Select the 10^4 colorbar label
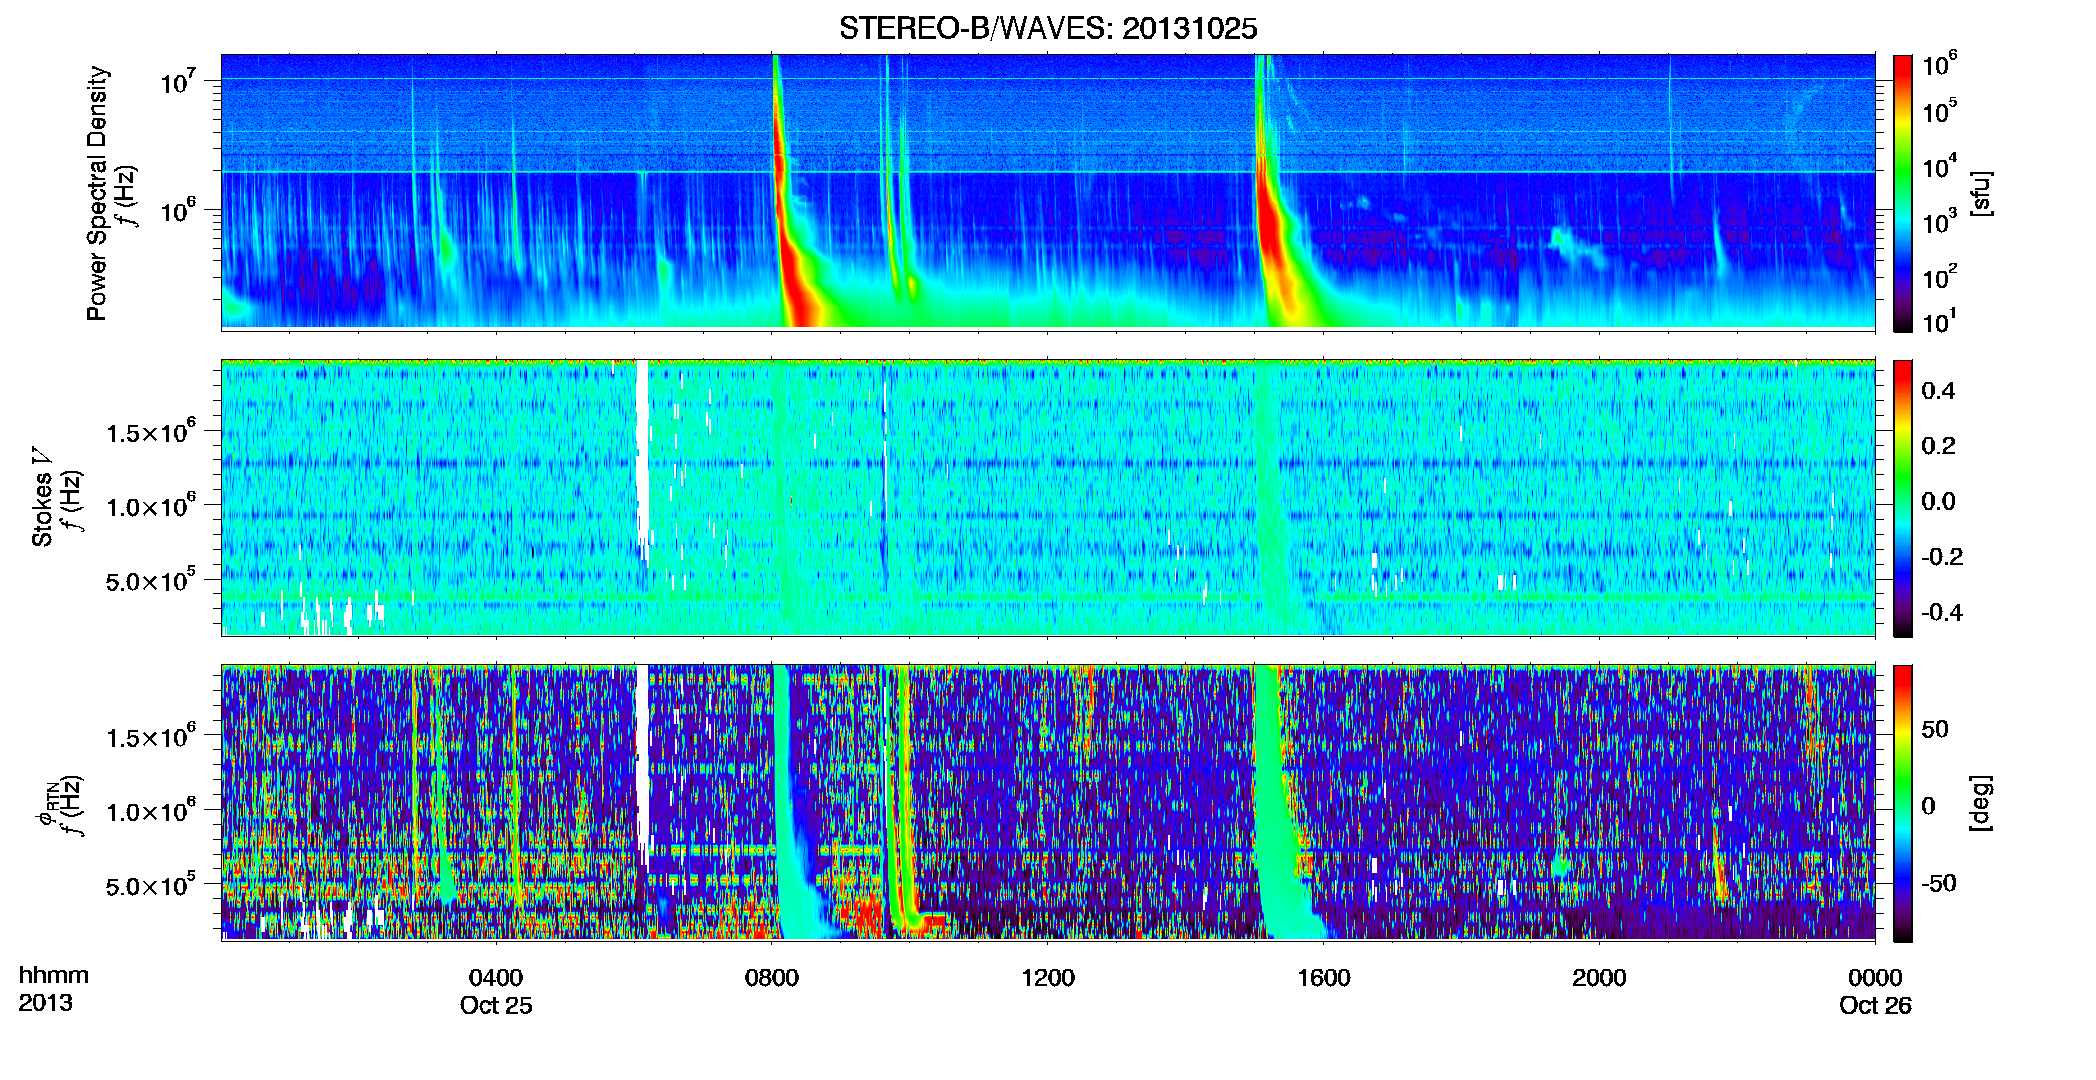Image resolution: width=2096 pixels, height=1080 pixels. click(1940, 166)
